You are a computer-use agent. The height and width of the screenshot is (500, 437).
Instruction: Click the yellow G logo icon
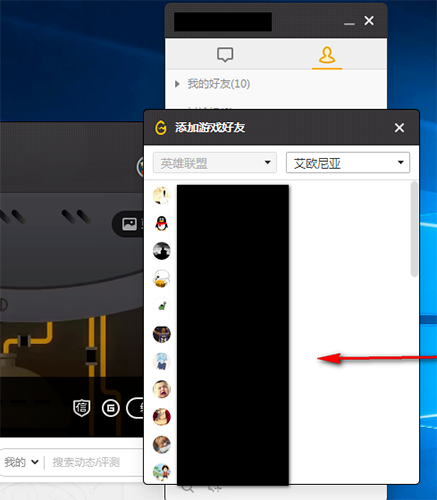tap(161, 127)
